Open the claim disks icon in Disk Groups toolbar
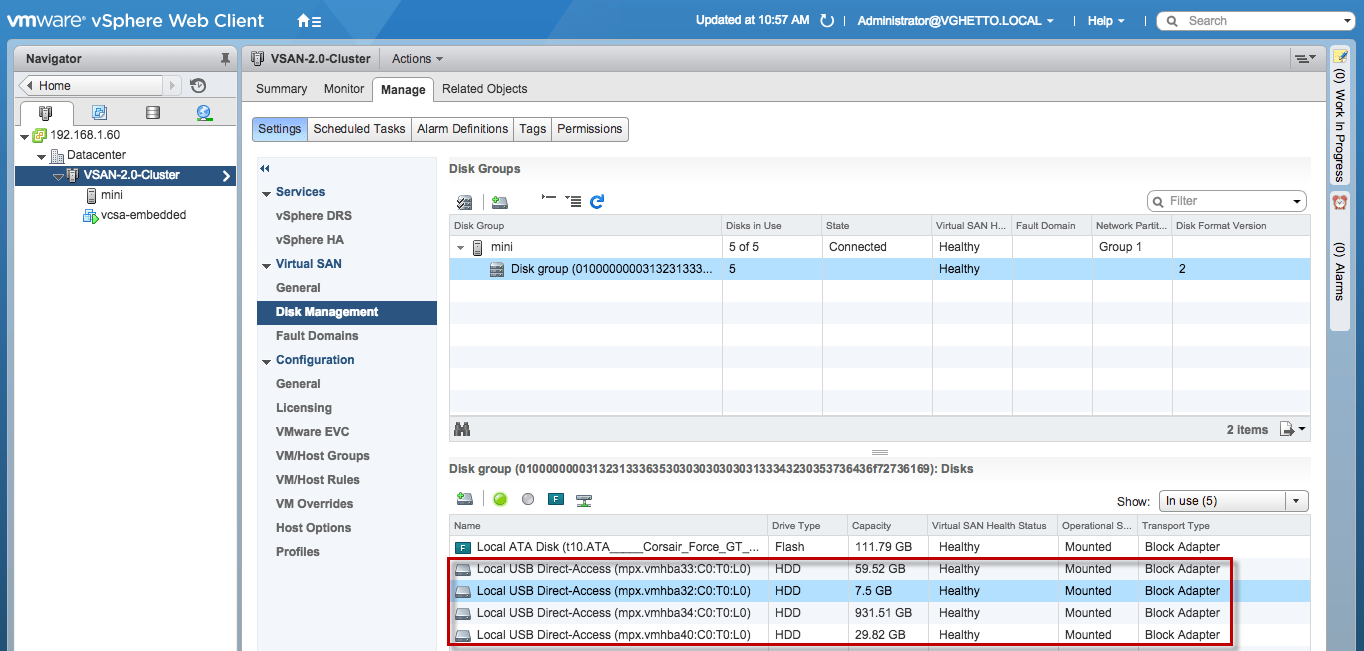Viewport: 1364px width, 651px height. pos(463,200)
